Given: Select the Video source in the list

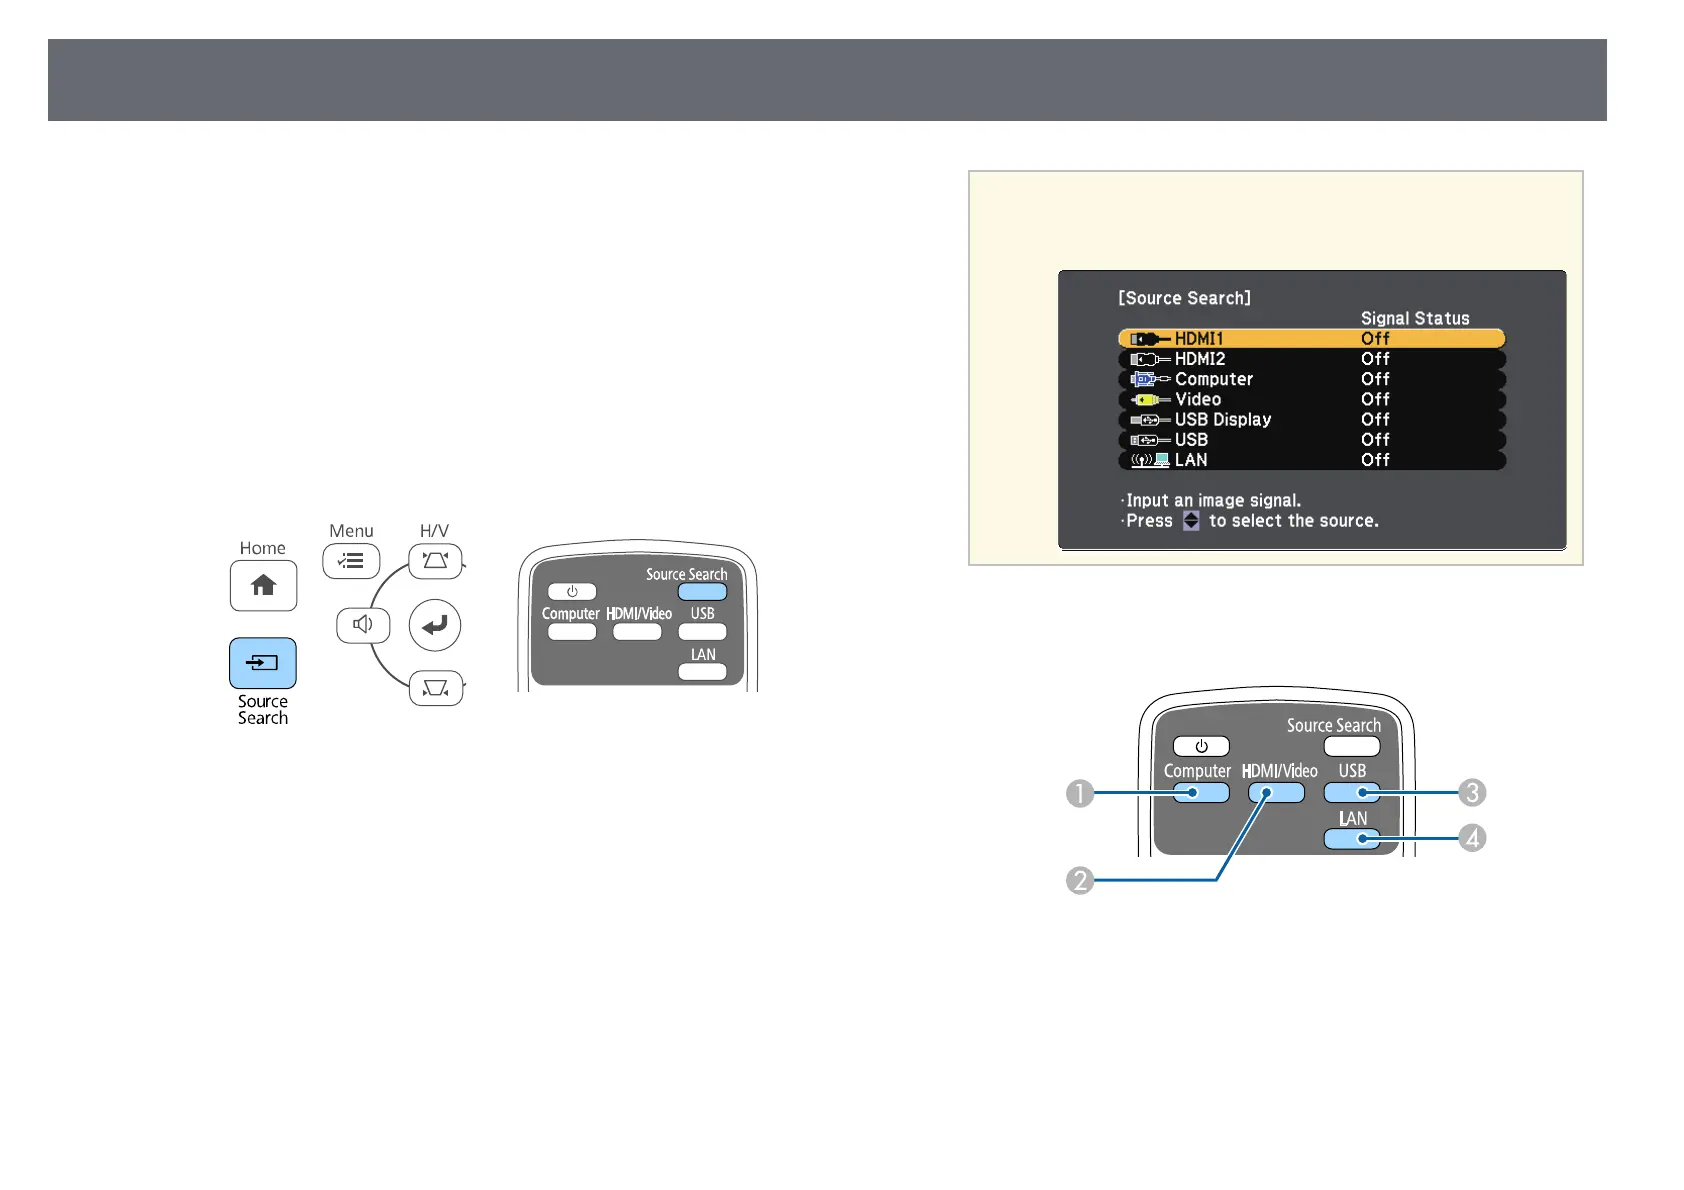Looking at the screenshot, I should (1312, 399).
